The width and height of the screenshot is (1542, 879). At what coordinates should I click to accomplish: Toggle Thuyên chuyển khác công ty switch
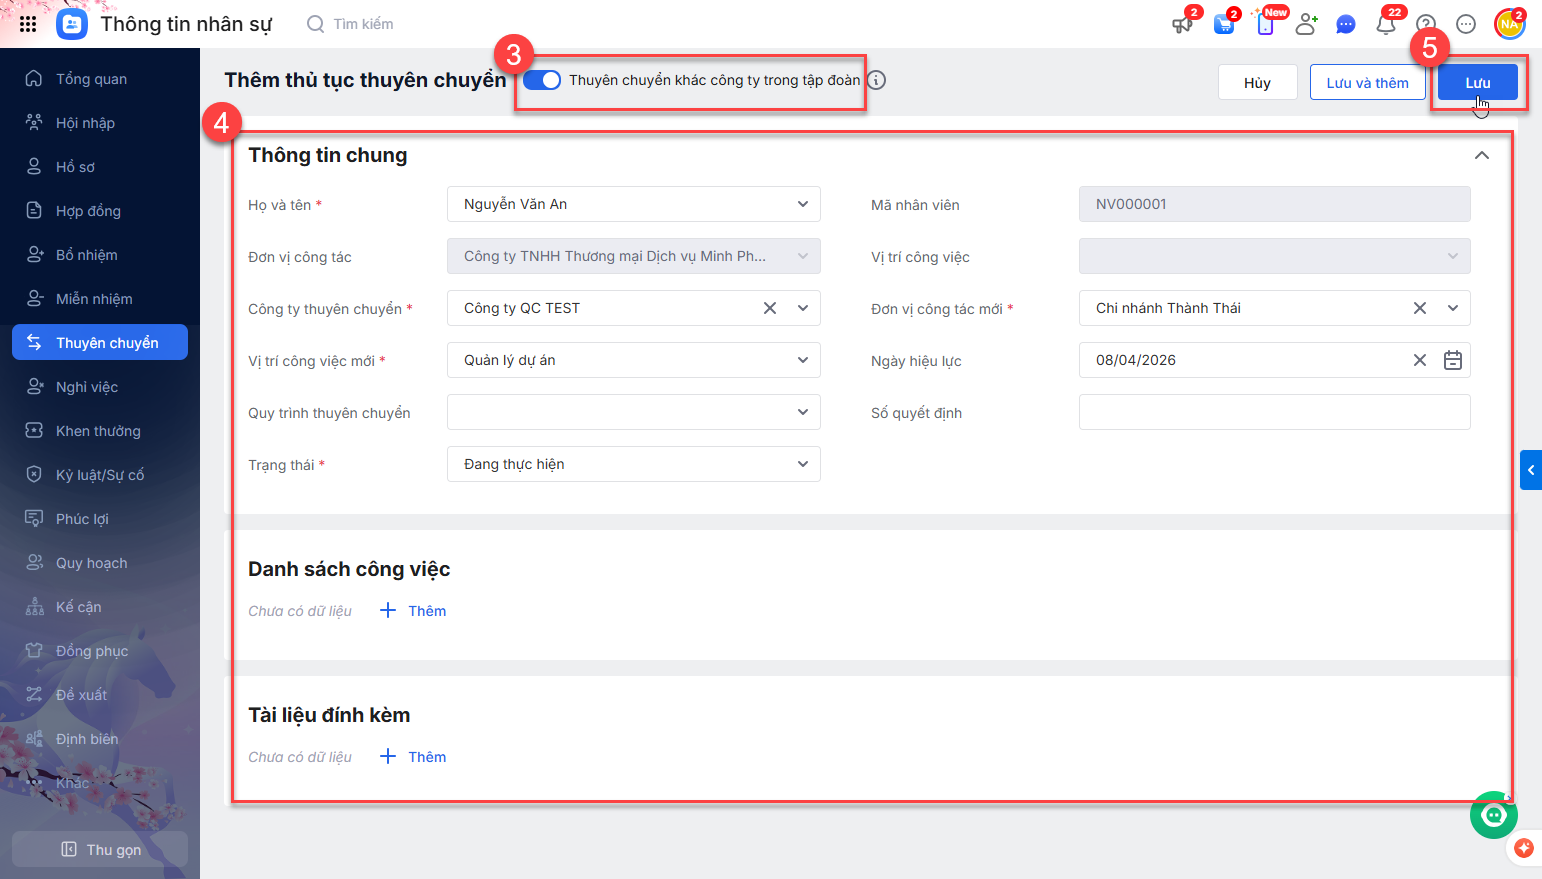click(x=542, y=80)
